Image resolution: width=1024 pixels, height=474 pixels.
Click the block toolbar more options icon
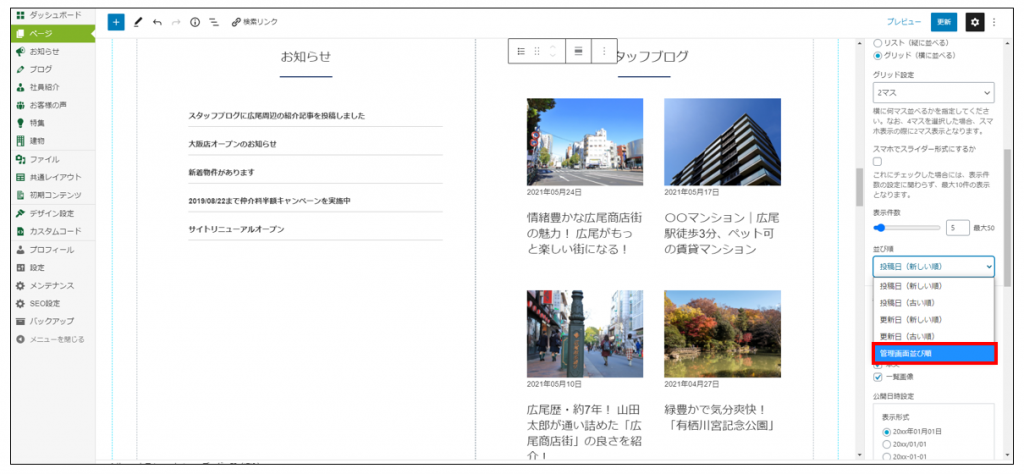pyautogui.click(x=604, y=51)
